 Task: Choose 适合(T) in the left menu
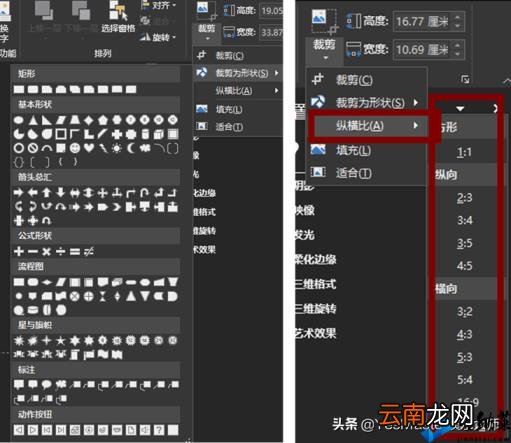coord(238,127)
